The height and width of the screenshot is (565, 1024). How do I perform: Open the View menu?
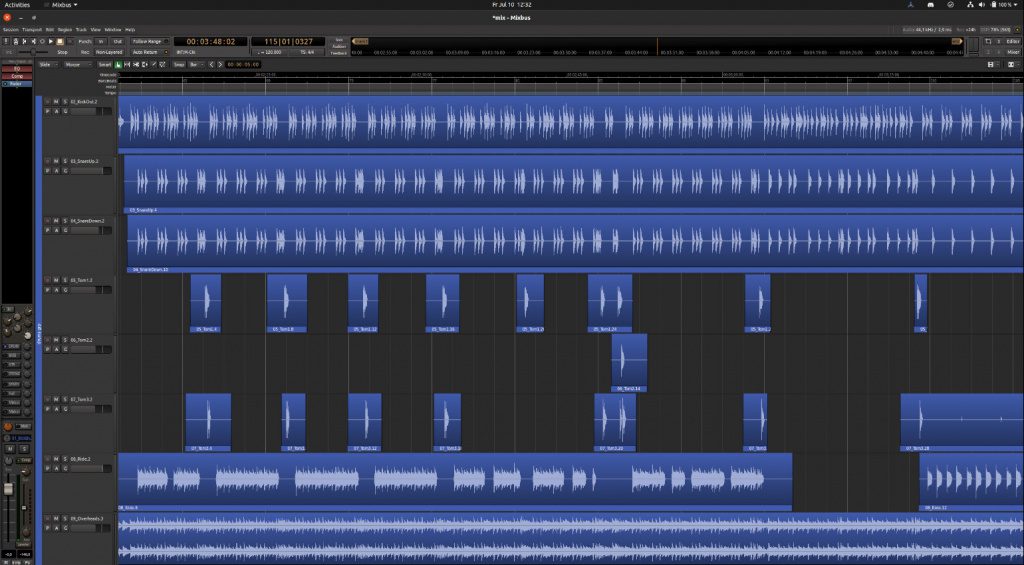coord(95,29)
